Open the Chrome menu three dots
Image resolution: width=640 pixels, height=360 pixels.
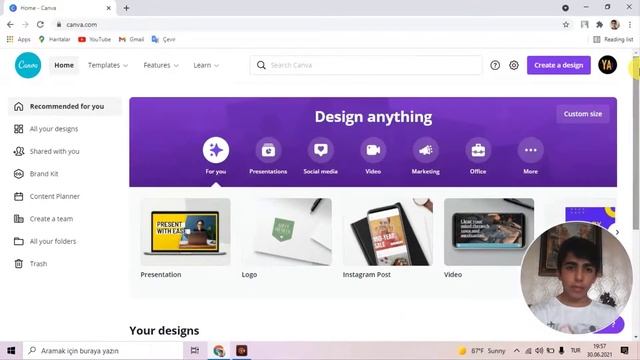pos(630,24)
